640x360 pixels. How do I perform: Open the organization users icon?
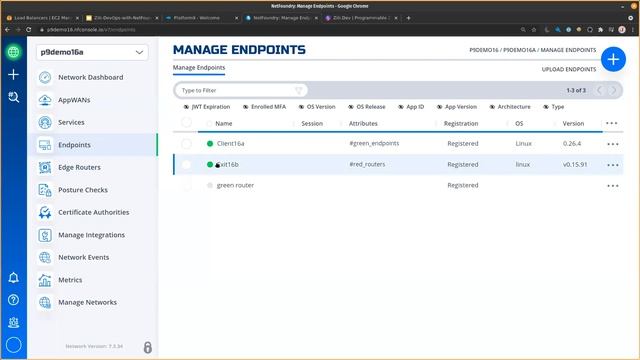13,322
